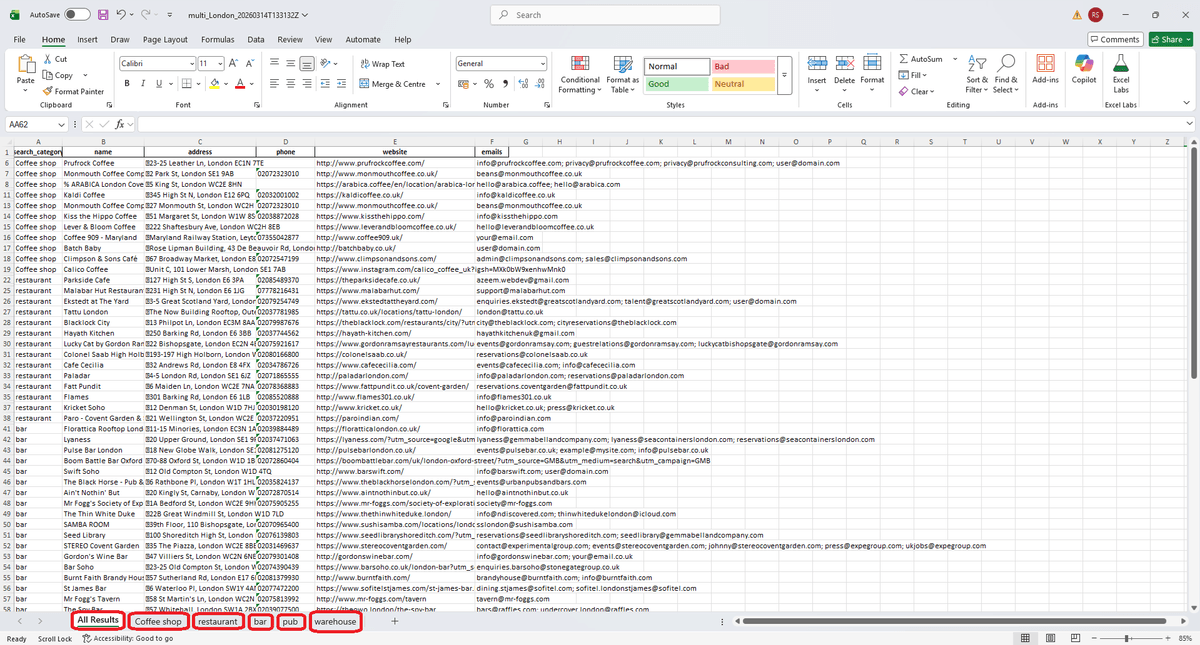The image size is (1200, 645).
Task: Toggle the AutoSave switch
Action: 77,15
